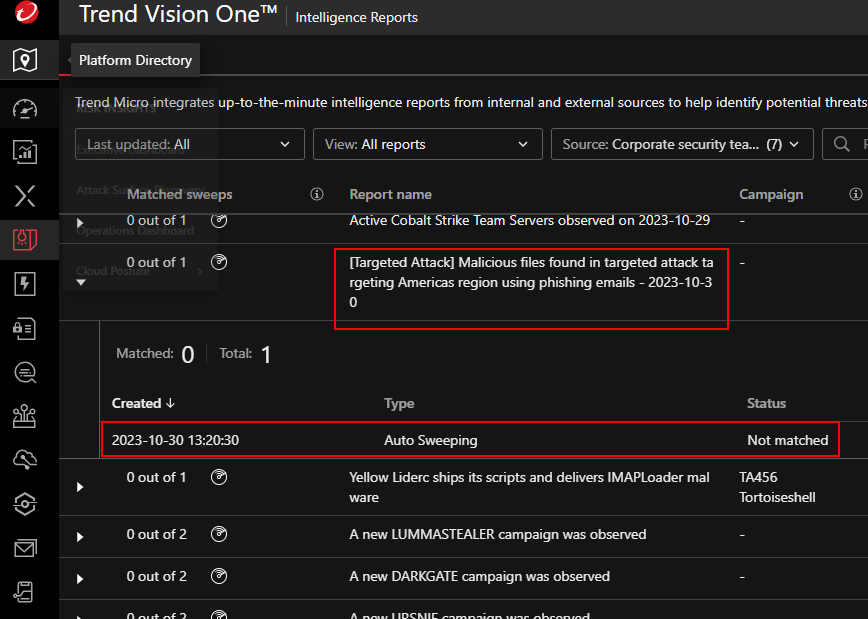Open the dashboards chart icon in sidebar

(x=25, y=152)
